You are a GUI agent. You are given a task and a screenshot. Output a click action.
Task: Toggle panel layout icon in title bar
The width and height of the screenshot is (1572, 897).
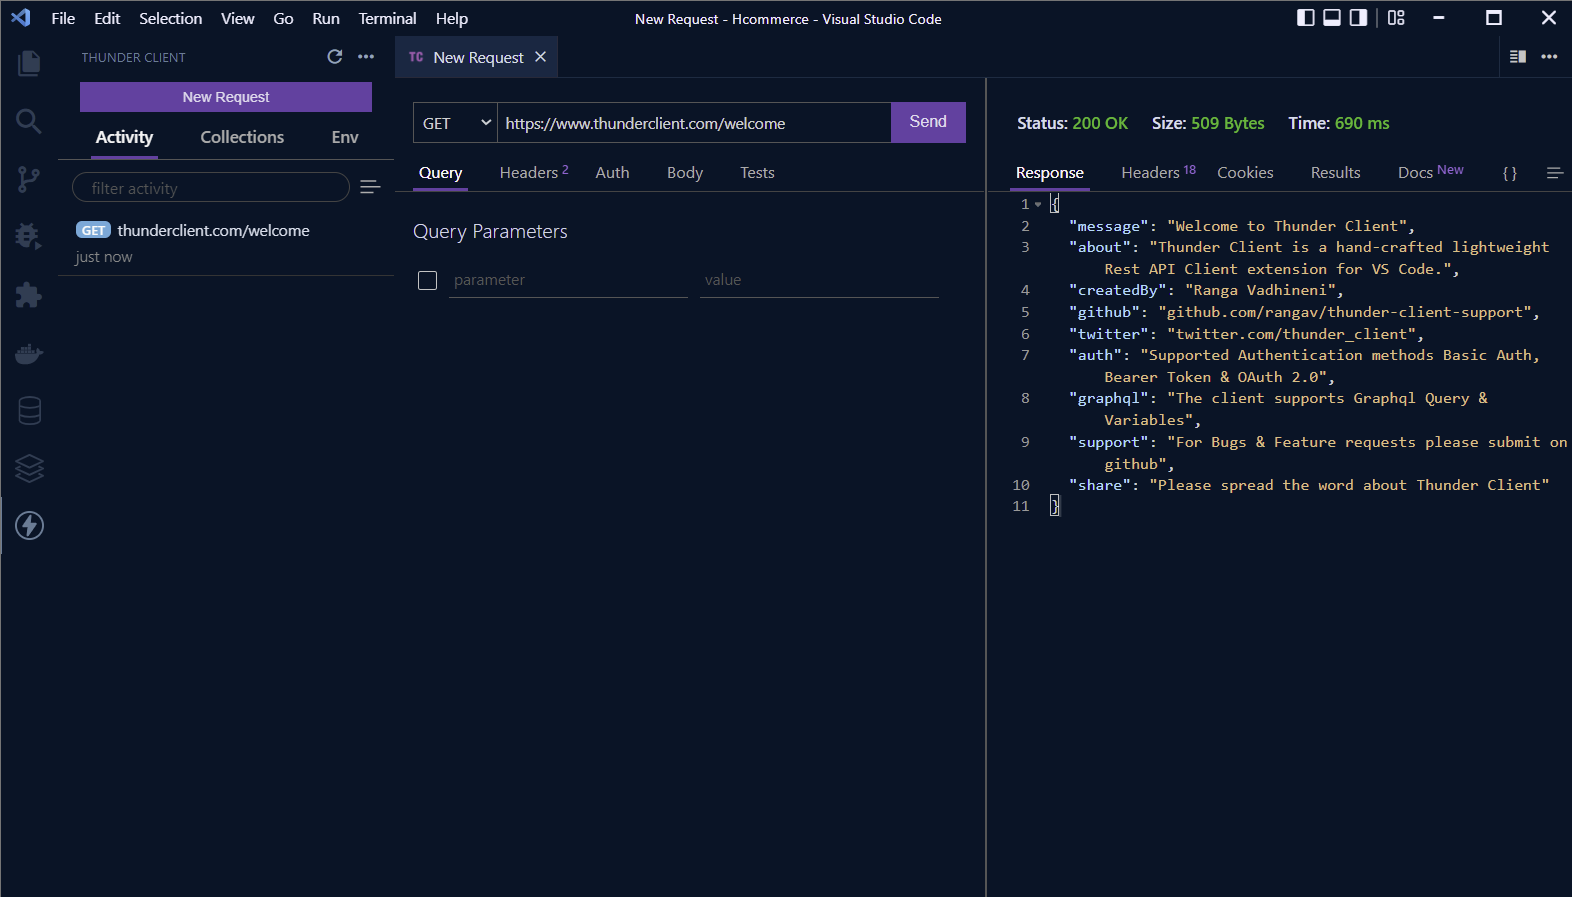(x=1332, y=18)
